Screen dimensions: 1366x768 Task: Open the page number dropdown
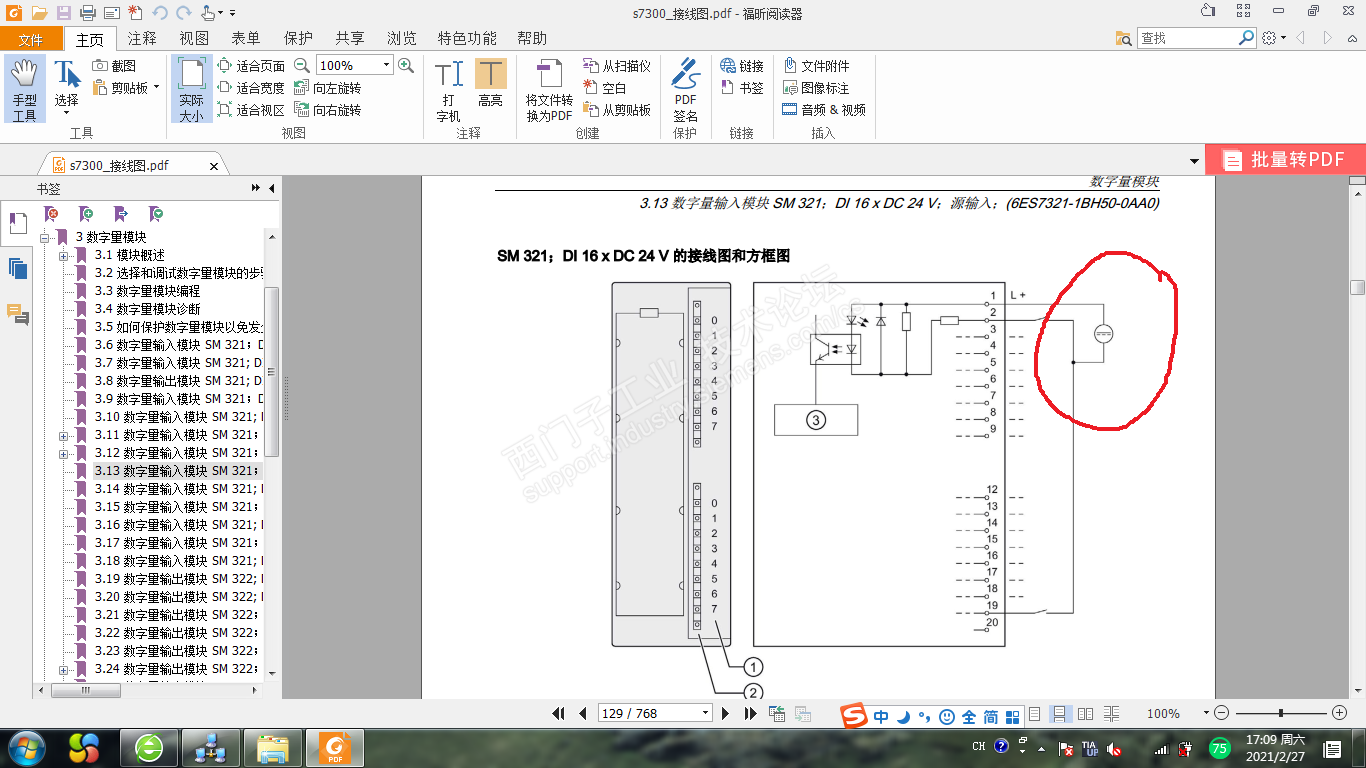(705, 713)
